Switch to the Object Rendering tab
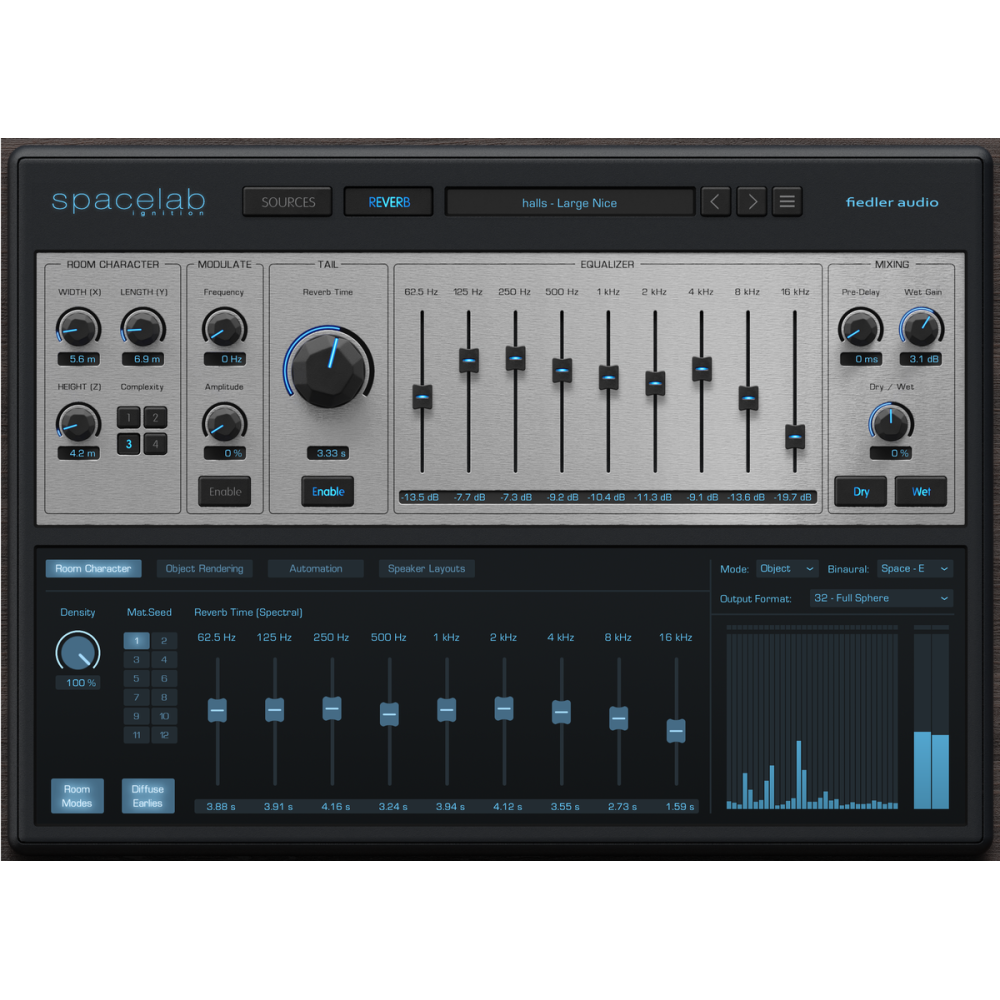Screen dimensions: 1000x1000 point(204,568)
